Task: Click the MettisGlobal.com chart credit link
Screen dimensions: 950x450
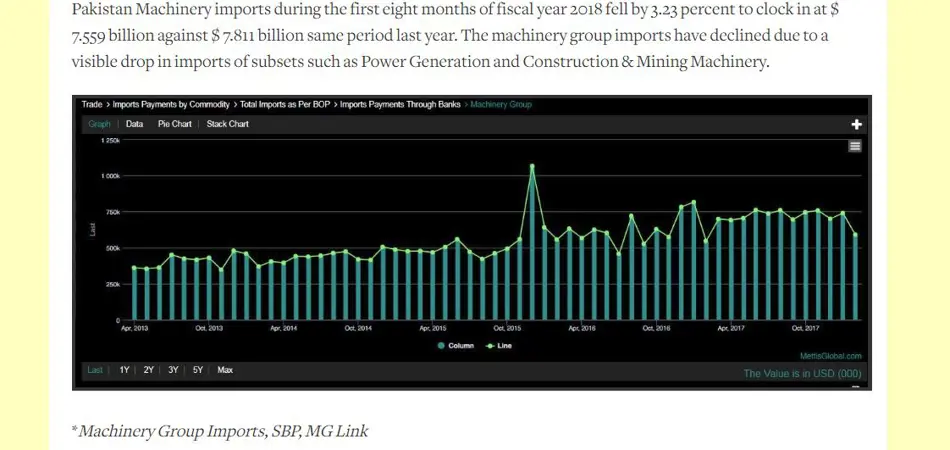Action: coord(830,355)
